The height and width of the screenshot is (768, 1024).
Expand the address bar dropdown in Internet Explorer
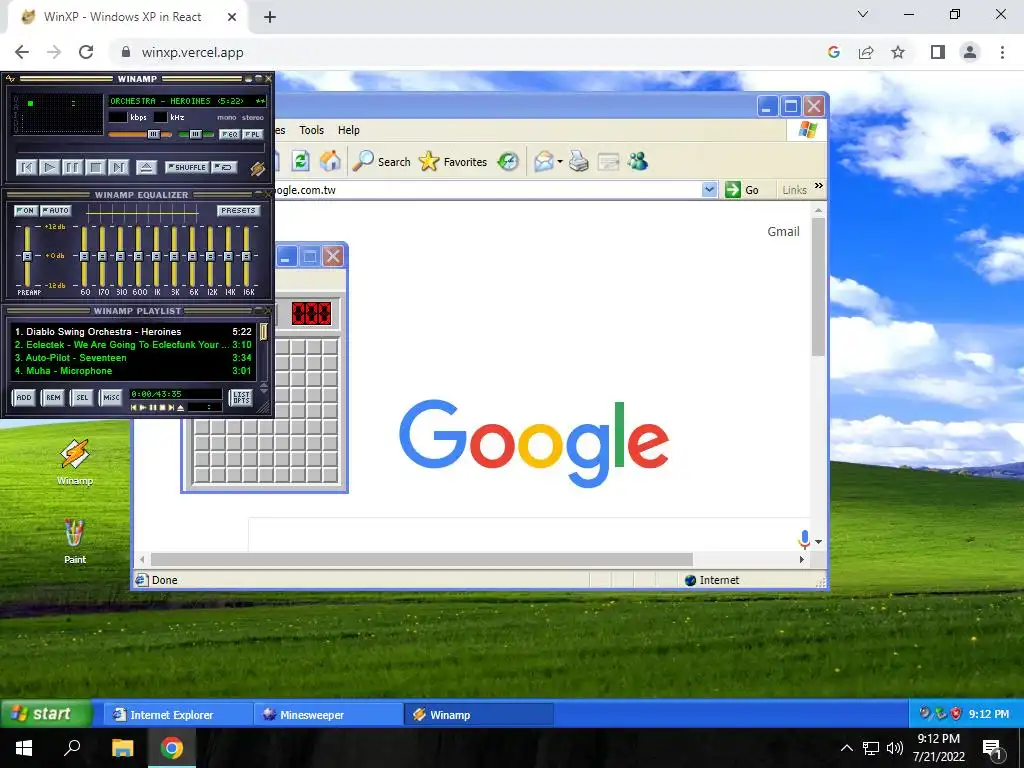pos(709,190)
